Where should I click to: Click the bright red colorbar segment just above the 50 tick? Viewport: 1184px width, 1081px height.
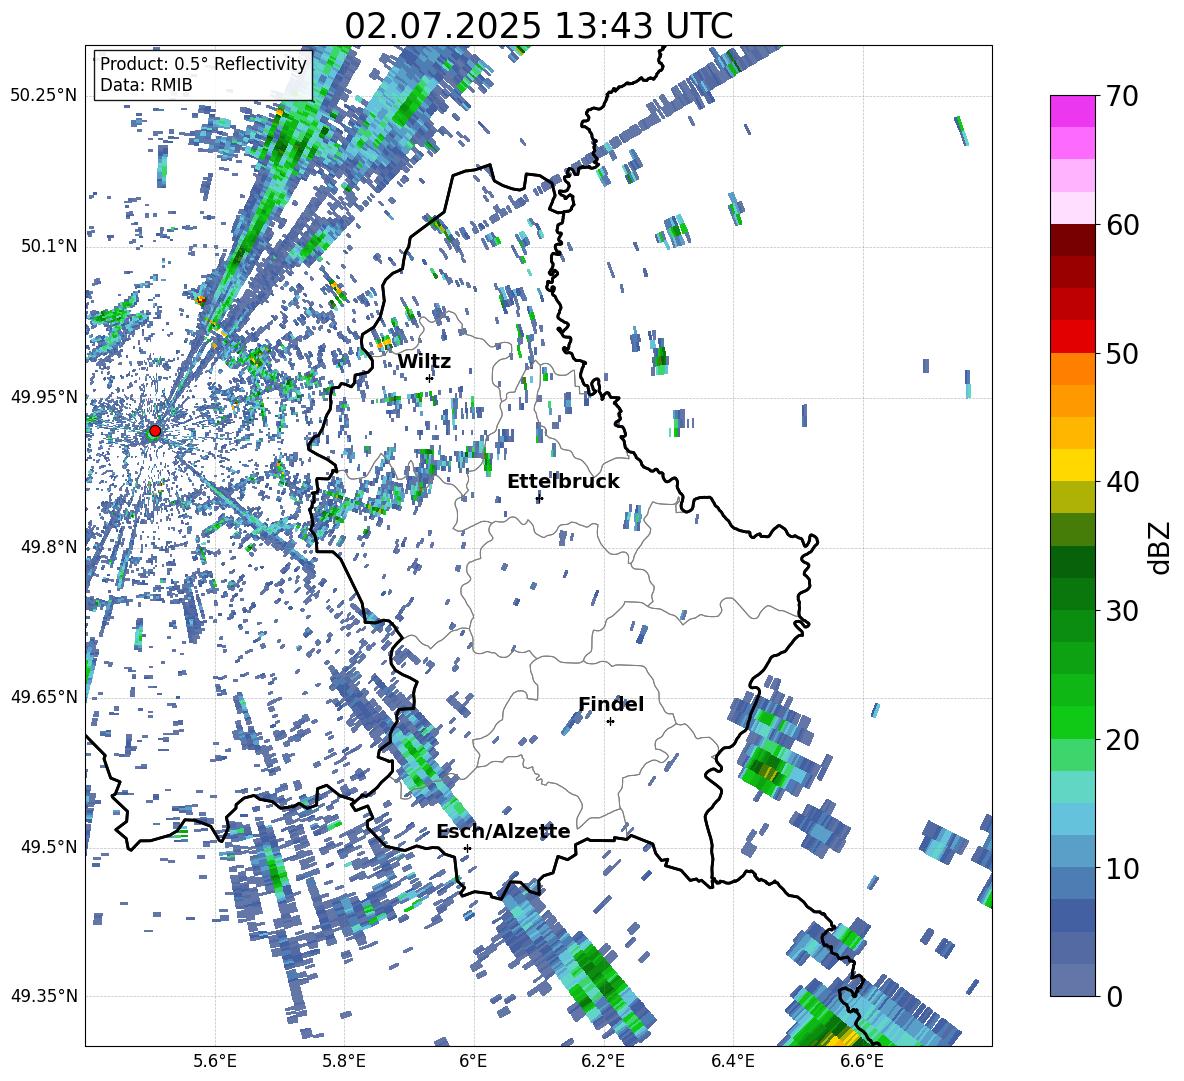pyautogui.click(x=1073, y=337)
